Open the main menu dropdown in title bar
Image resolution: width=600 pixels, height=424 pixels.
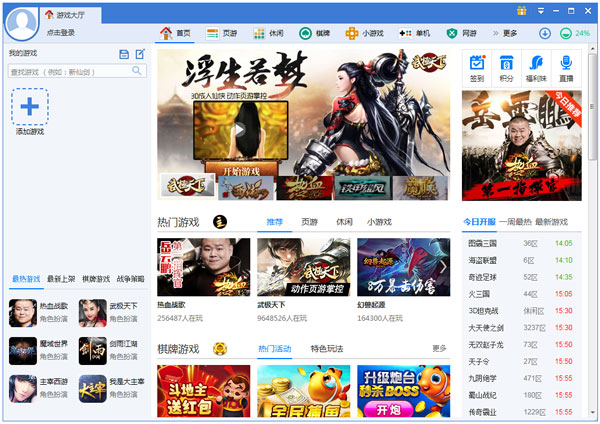(x=541, y=11)
